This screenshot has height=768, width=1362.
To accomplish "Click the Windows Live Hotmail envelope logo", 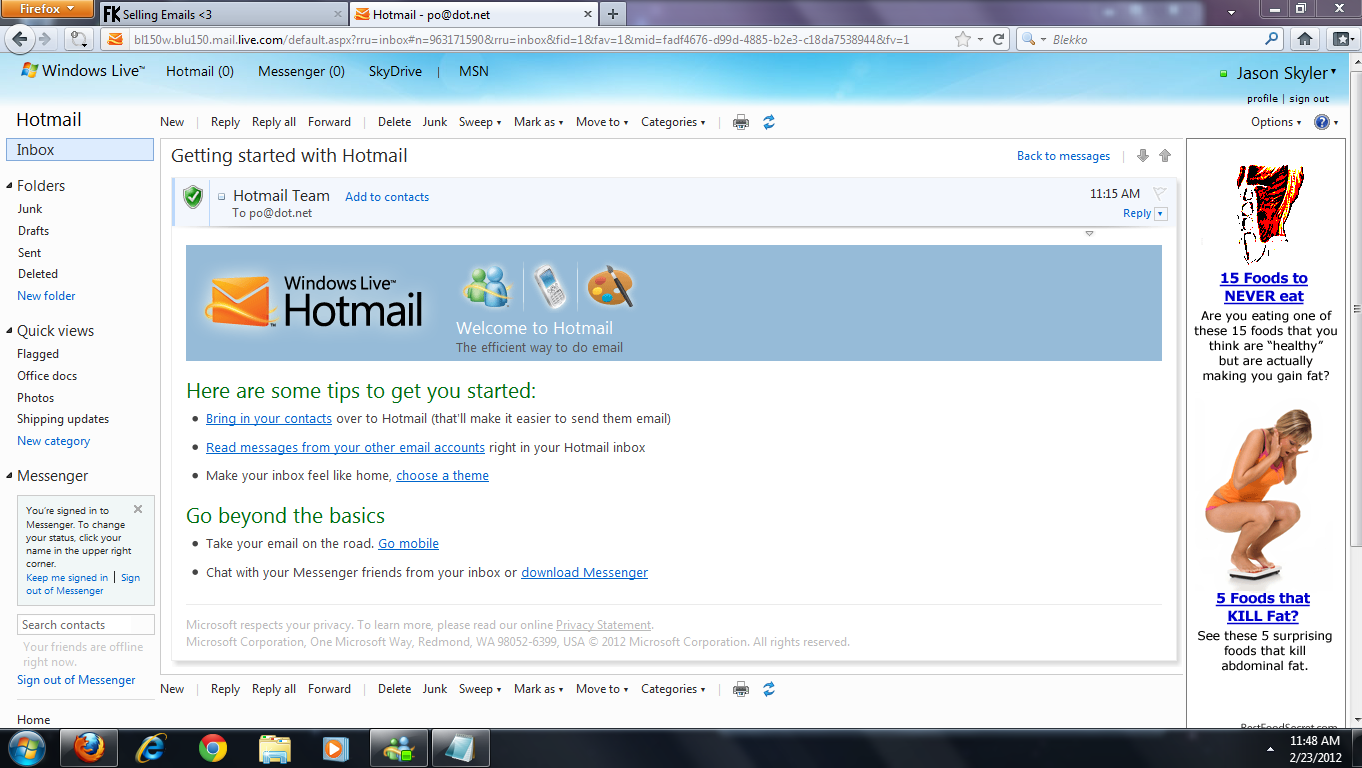I will point(238,302).
